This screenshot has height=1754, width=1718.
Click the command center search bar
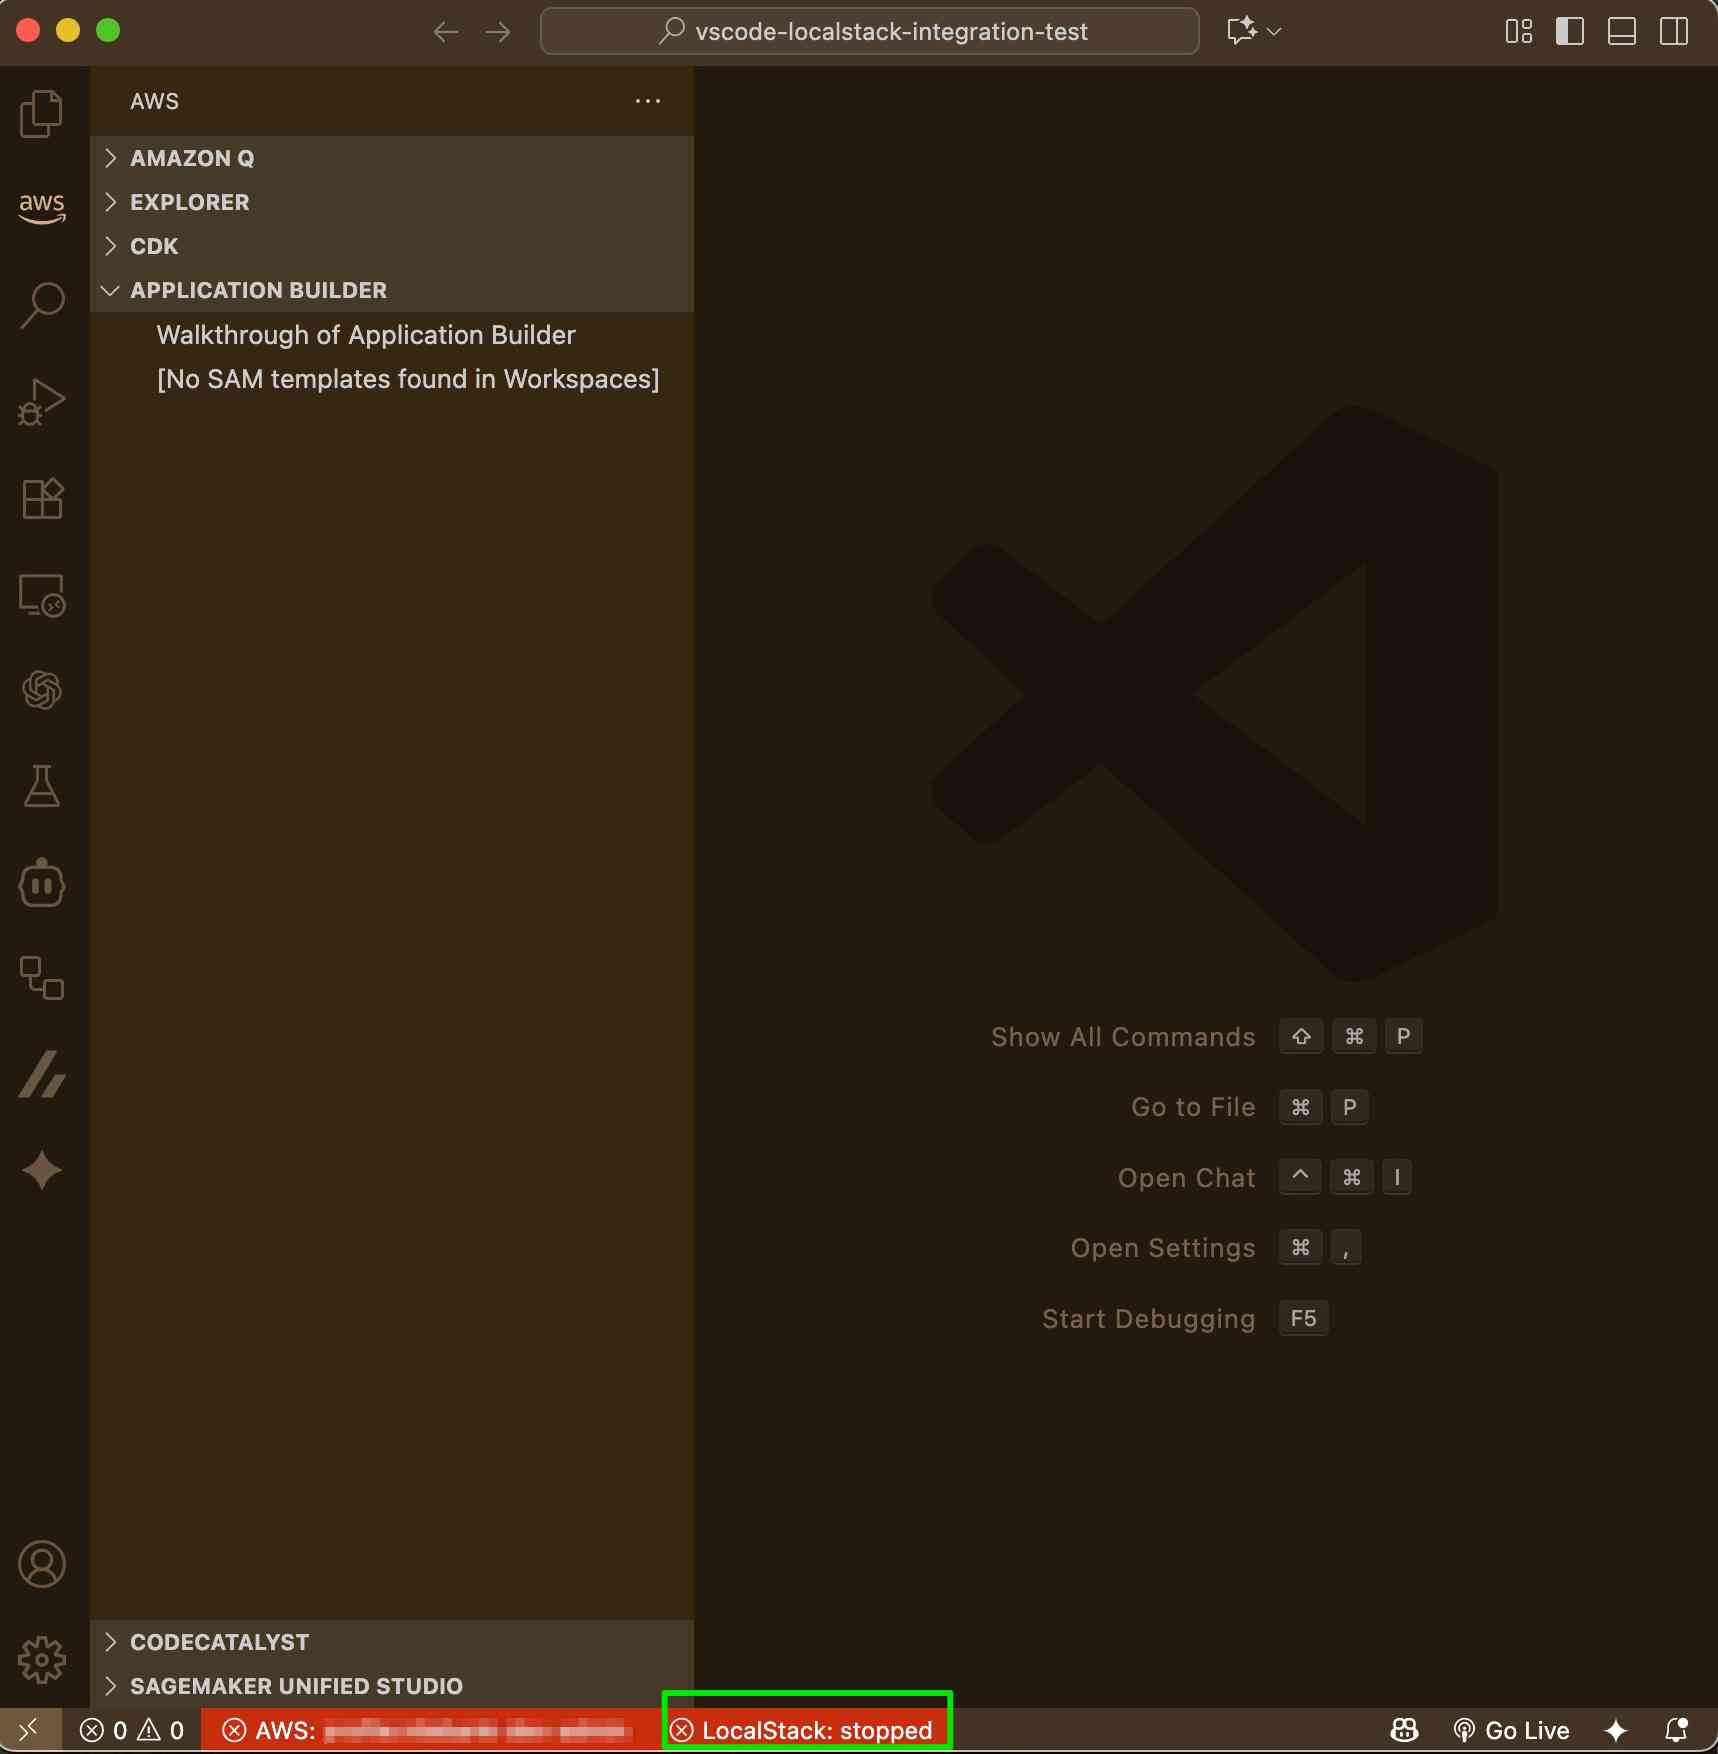click(869, 31)
